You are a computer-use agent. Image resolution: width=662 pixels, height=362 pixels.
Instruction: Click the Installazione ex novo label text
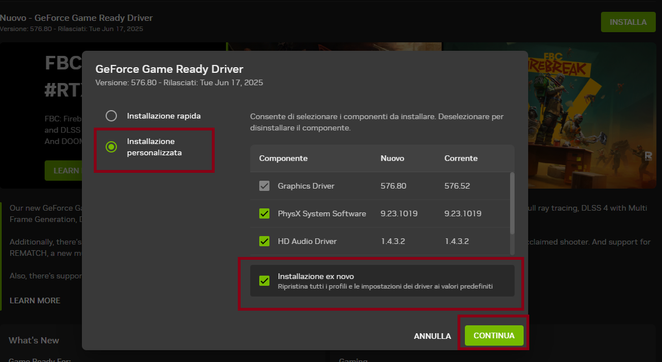click(316, 276)
